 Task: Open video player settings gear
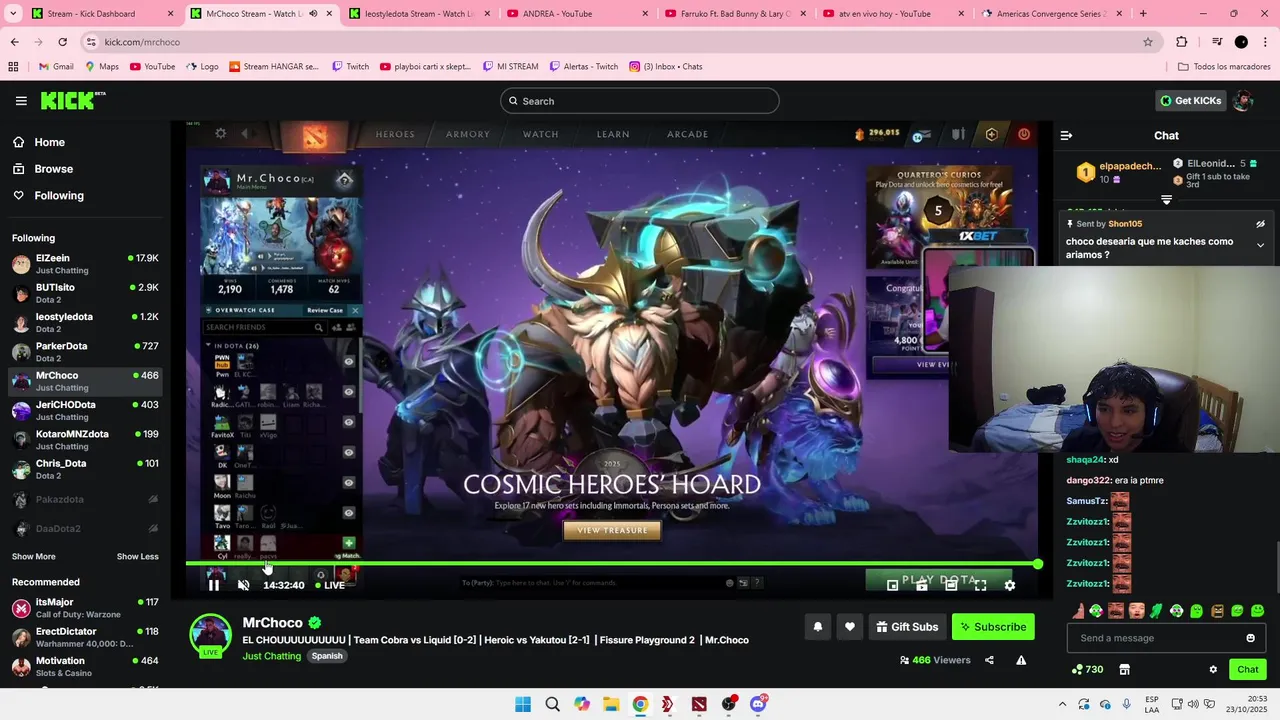(x=1010, y=585)
